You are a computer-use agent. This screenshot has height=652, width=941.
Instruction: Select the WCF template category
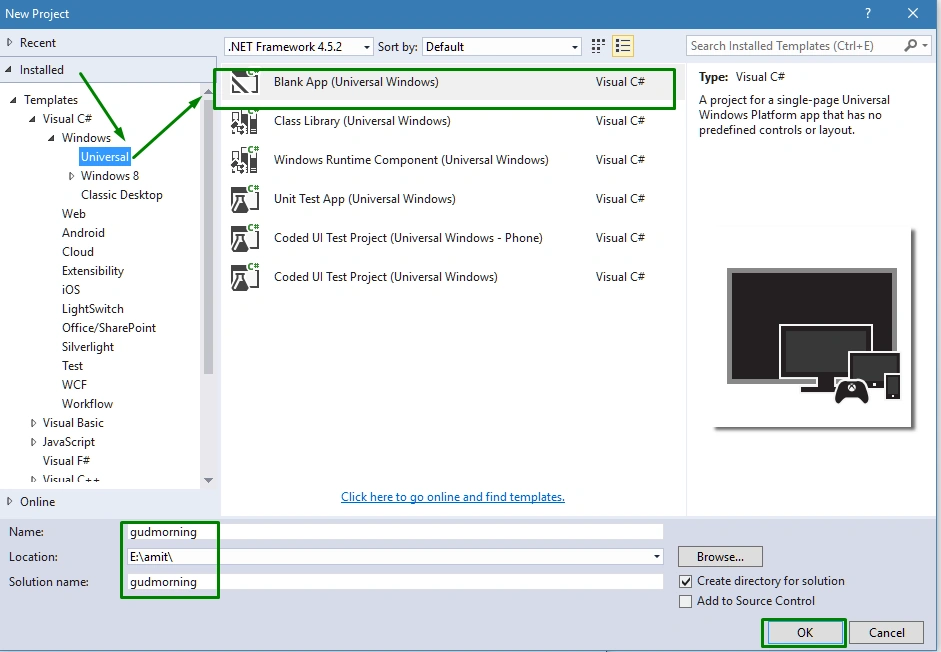[74, 385]
